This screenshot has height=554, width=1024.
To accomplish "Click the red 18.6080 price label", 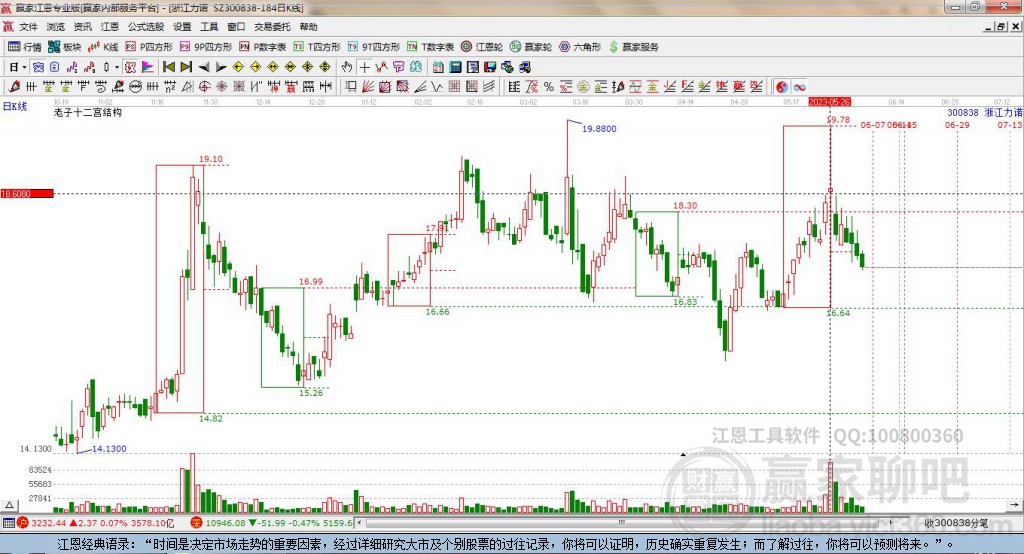I will [x=27, y=193].
